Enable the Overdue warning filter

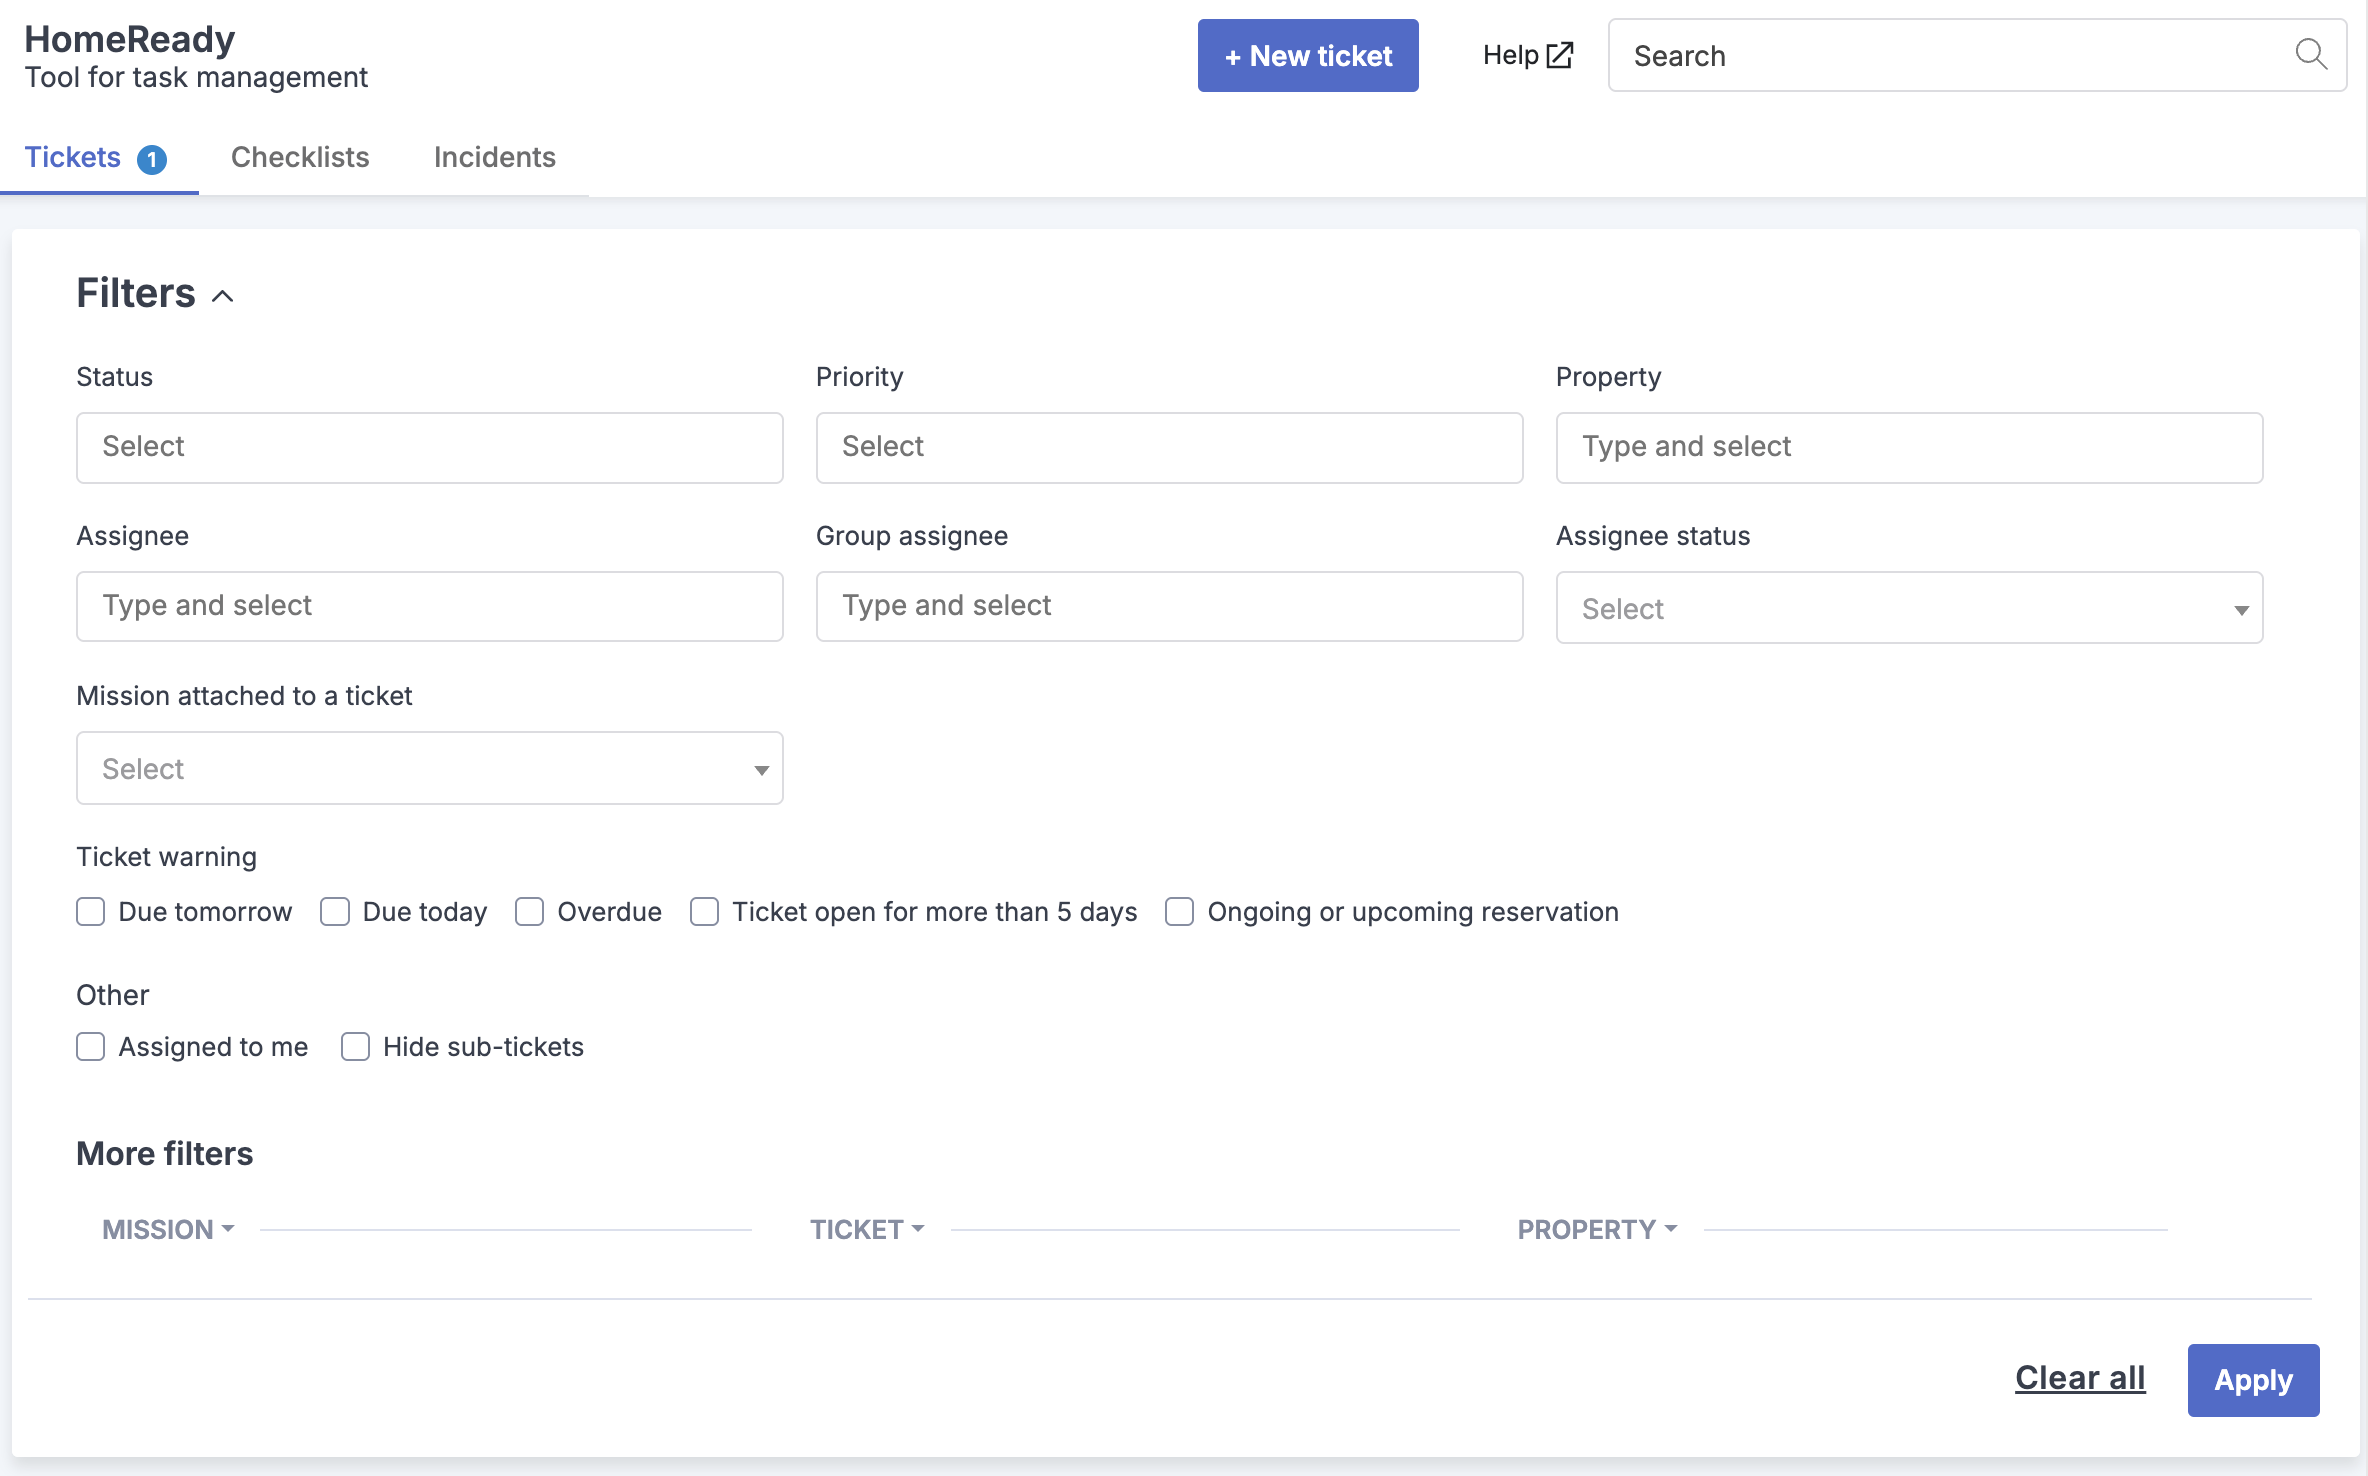pyautogui.click(x=530, y=912)
